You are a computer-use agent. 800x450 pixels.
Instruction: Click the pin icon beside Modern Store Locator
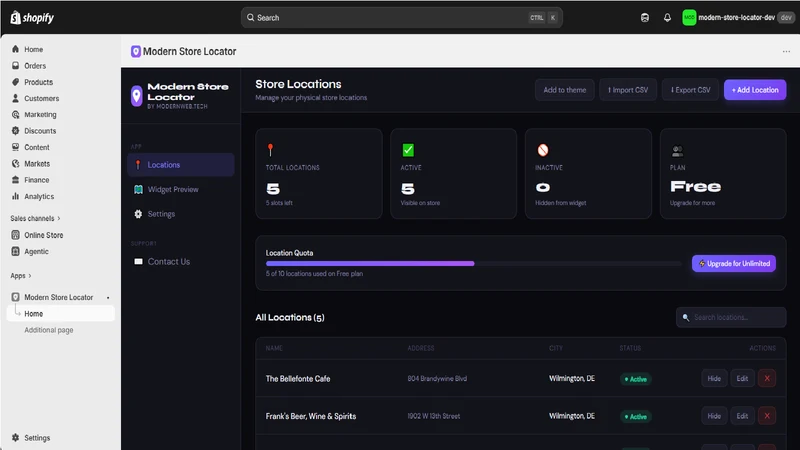coord(108,297)
